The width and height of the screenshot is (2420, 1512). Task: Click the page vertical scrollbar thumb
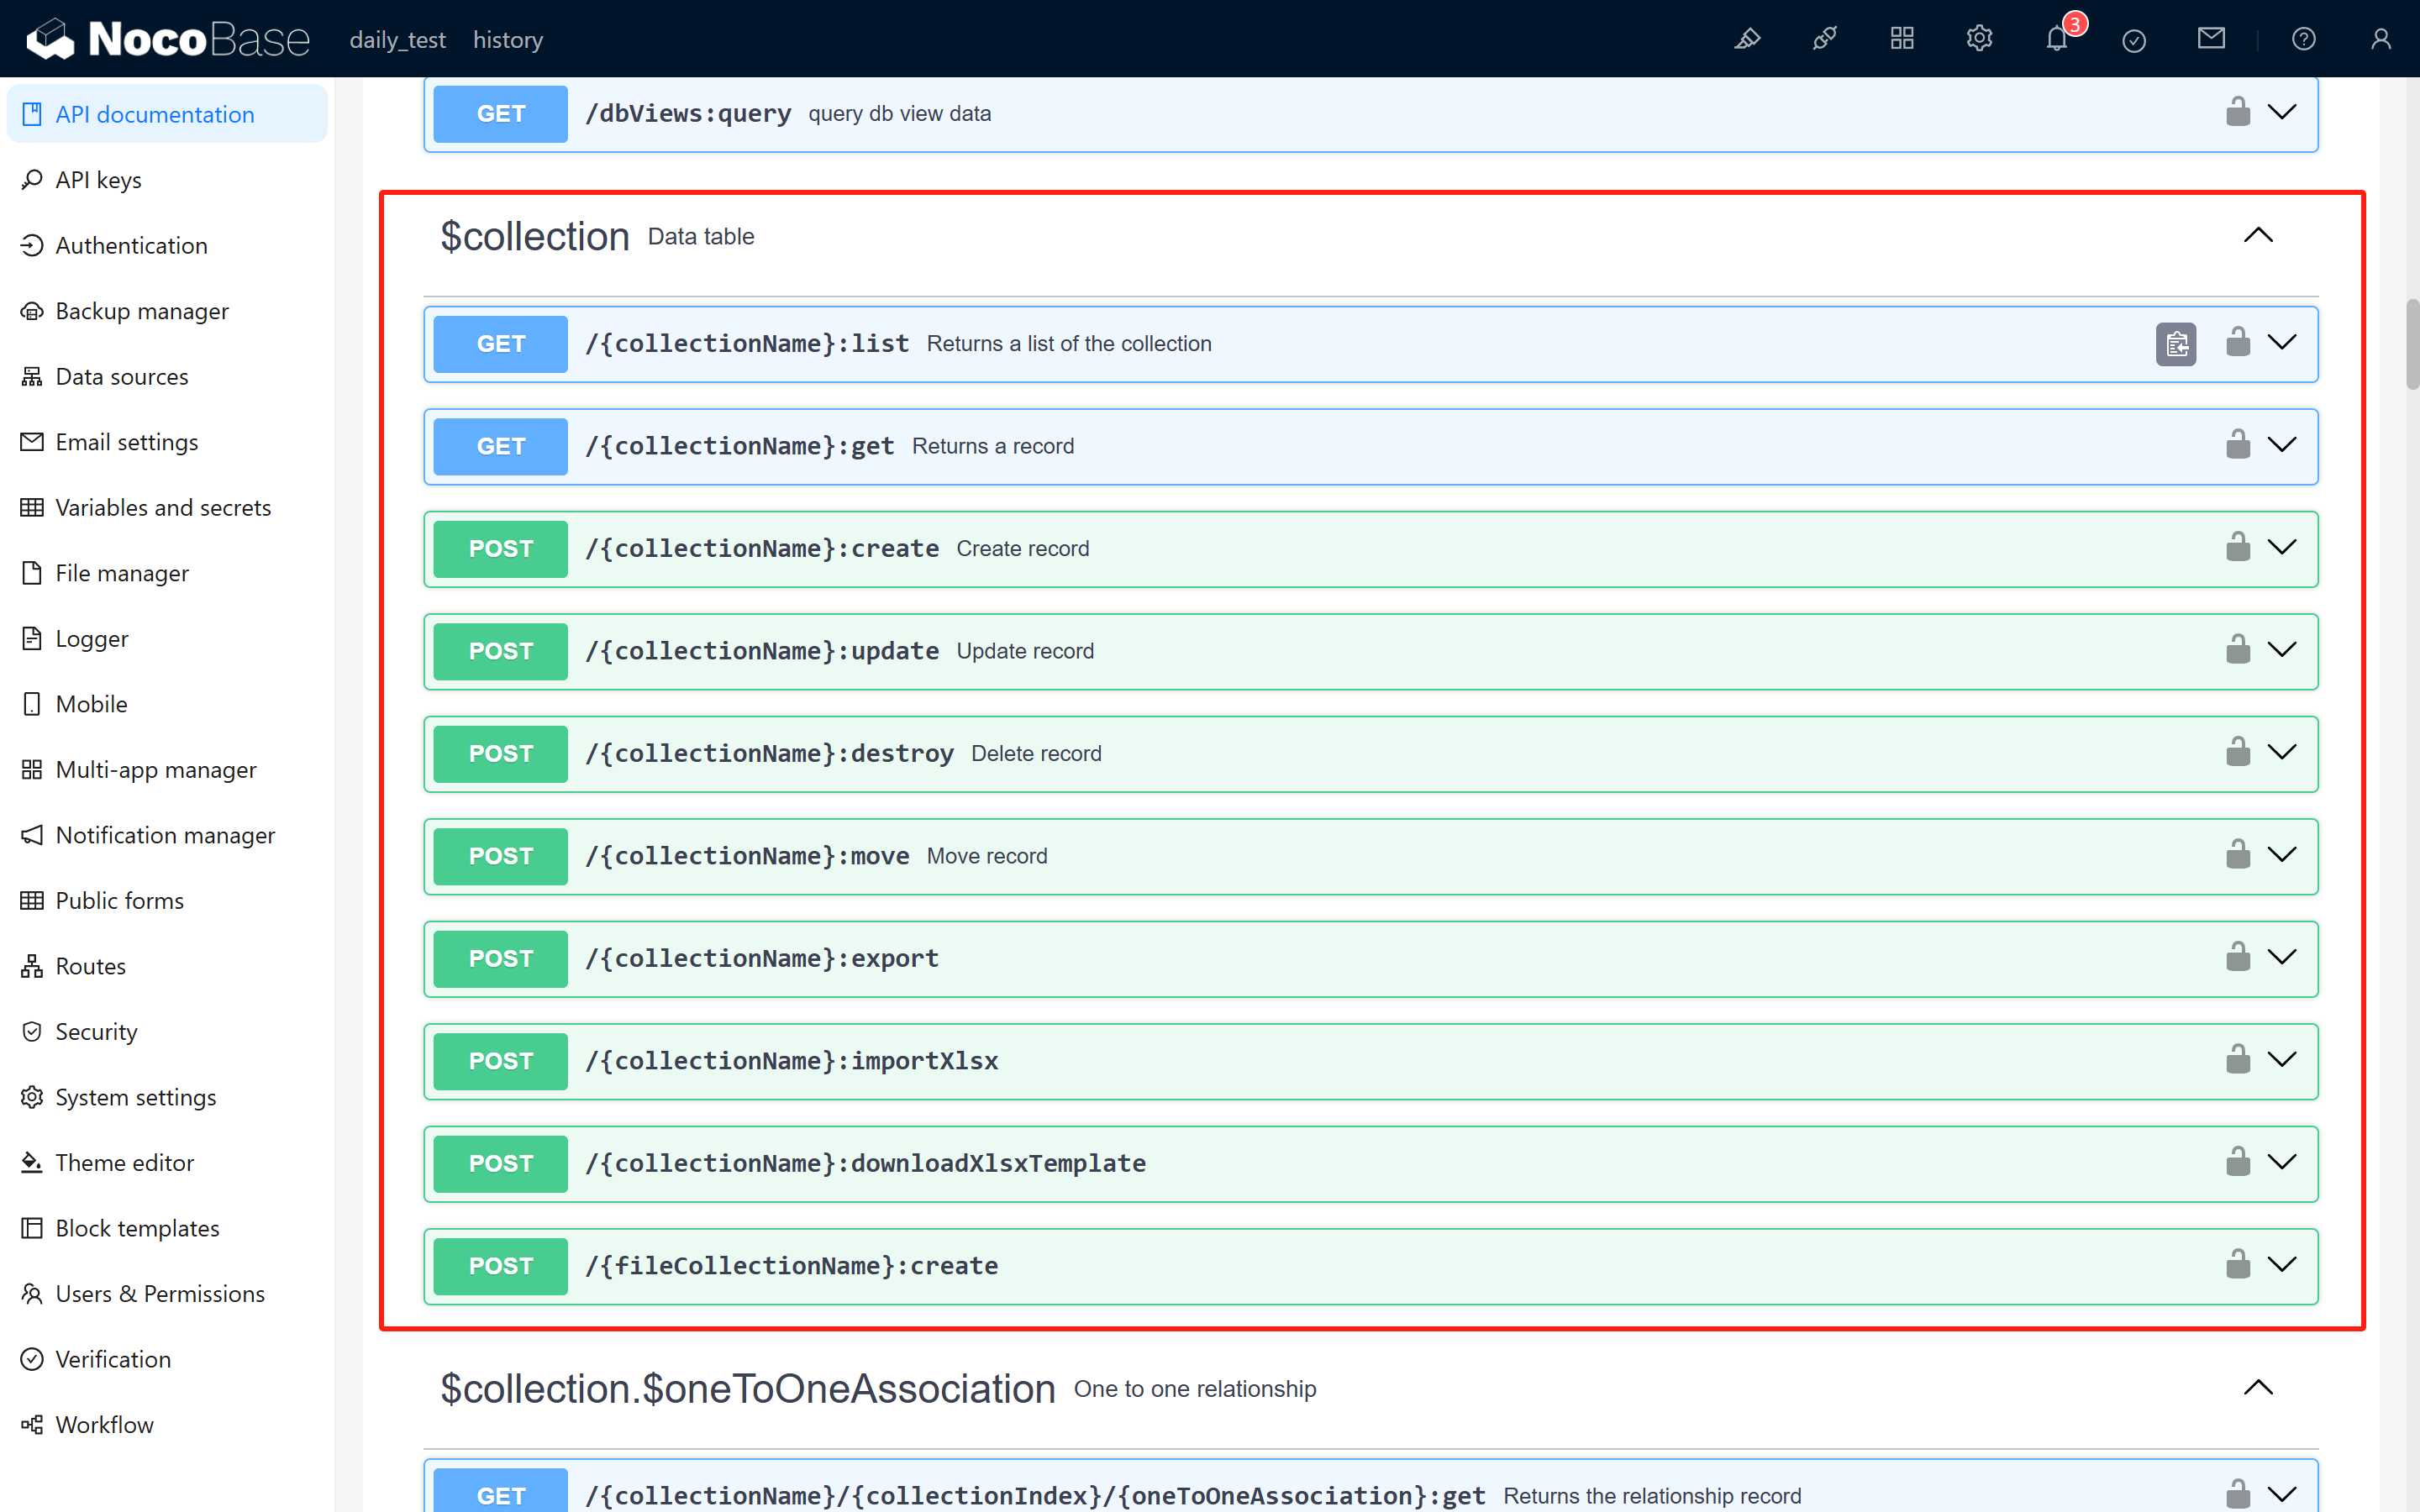2412,344
